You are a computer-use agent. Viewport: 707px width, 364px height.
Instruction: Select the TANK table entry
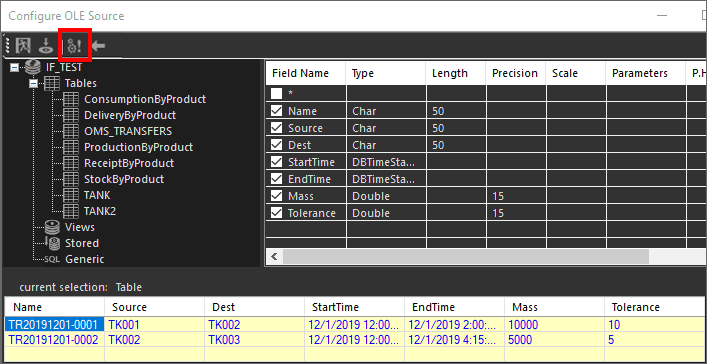(97, 195)
